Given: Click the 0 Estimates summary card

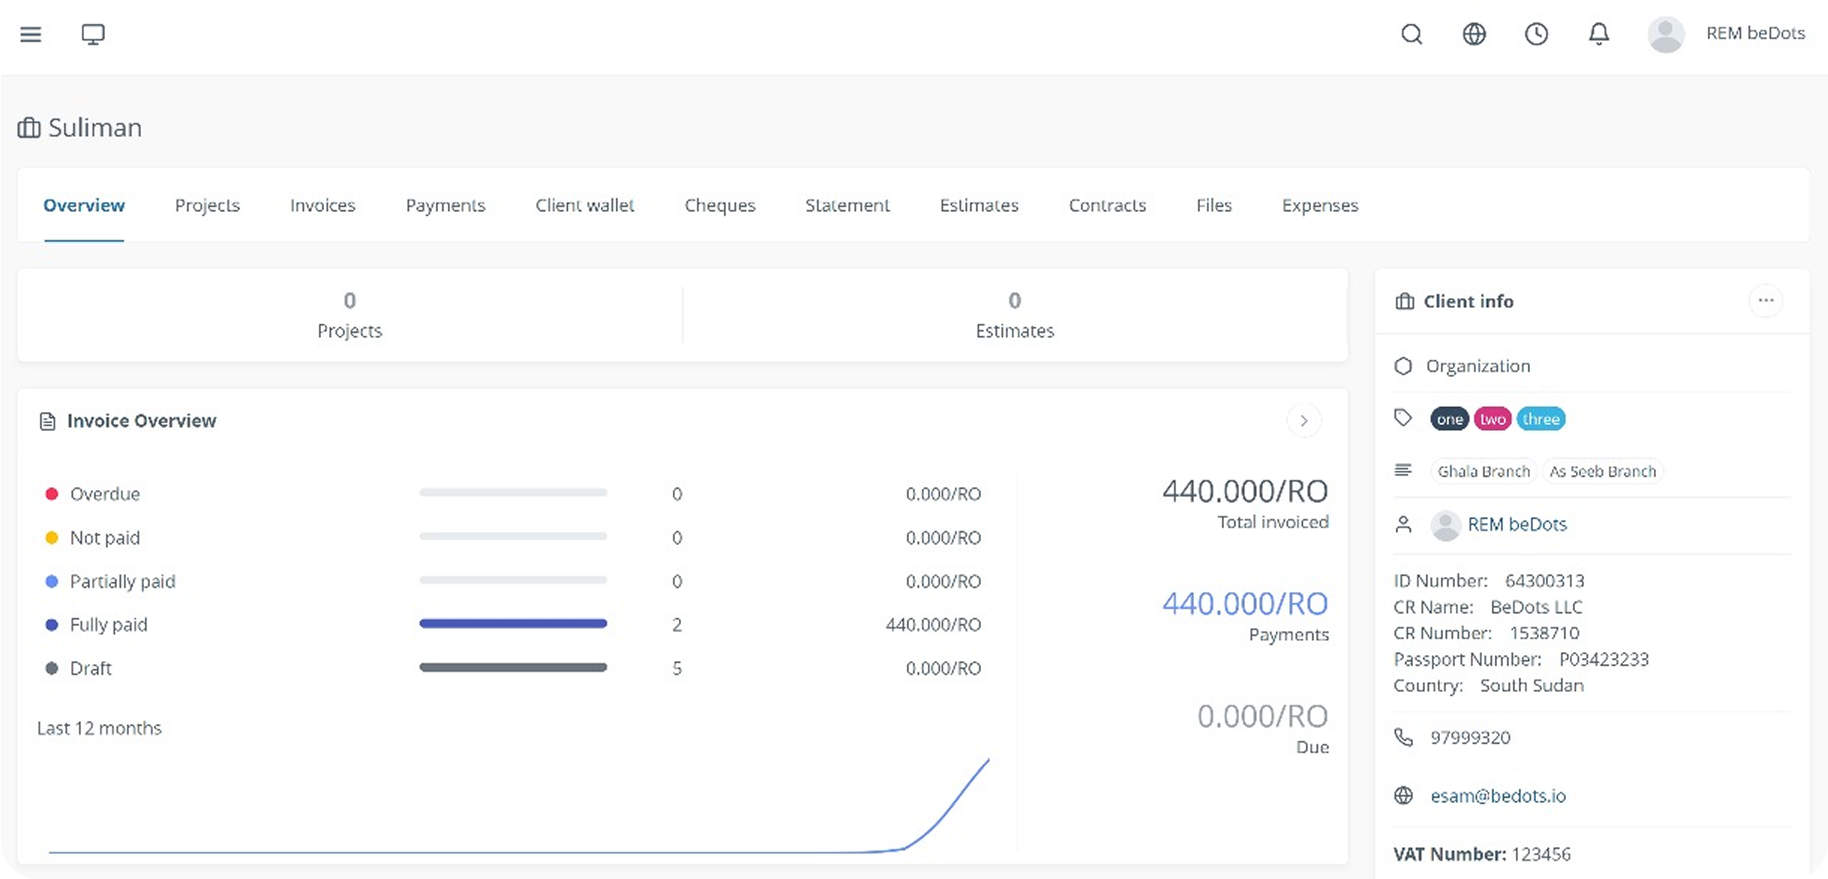Looking at the screenshot, I should pos(1014,315).
